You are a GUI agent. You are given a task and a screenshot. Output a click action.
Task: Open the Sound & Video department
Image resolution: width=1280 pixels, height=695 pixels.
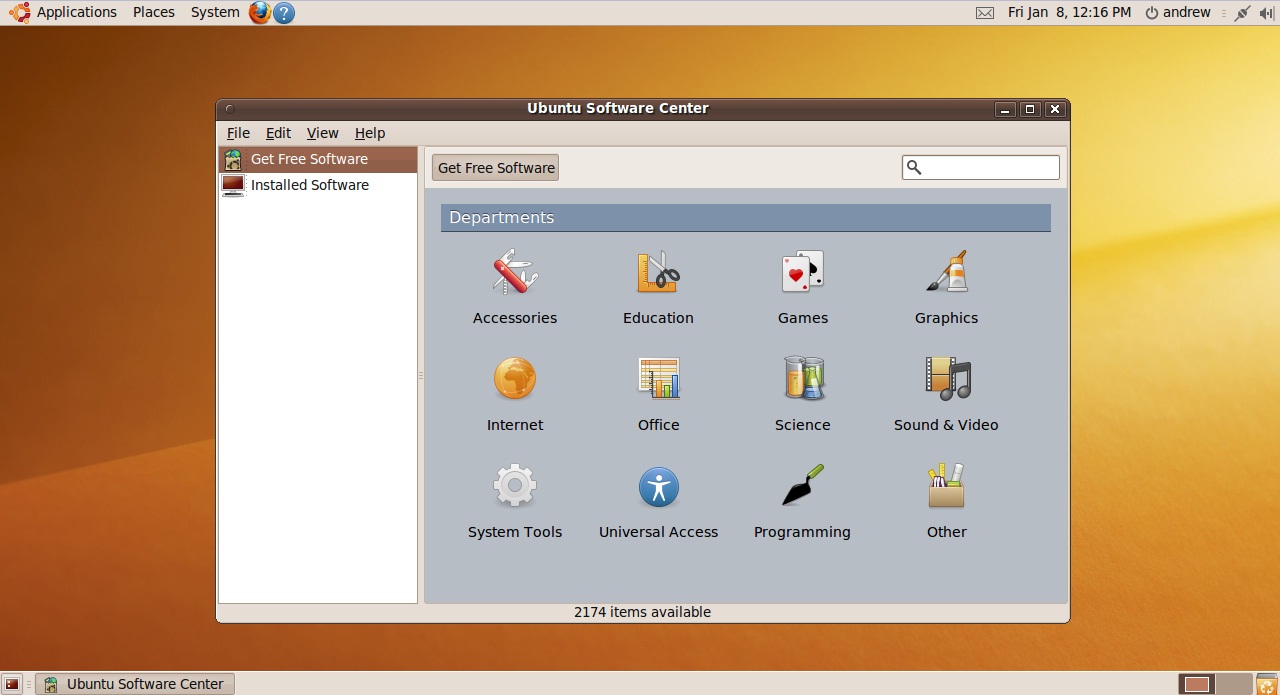point(946,394)
